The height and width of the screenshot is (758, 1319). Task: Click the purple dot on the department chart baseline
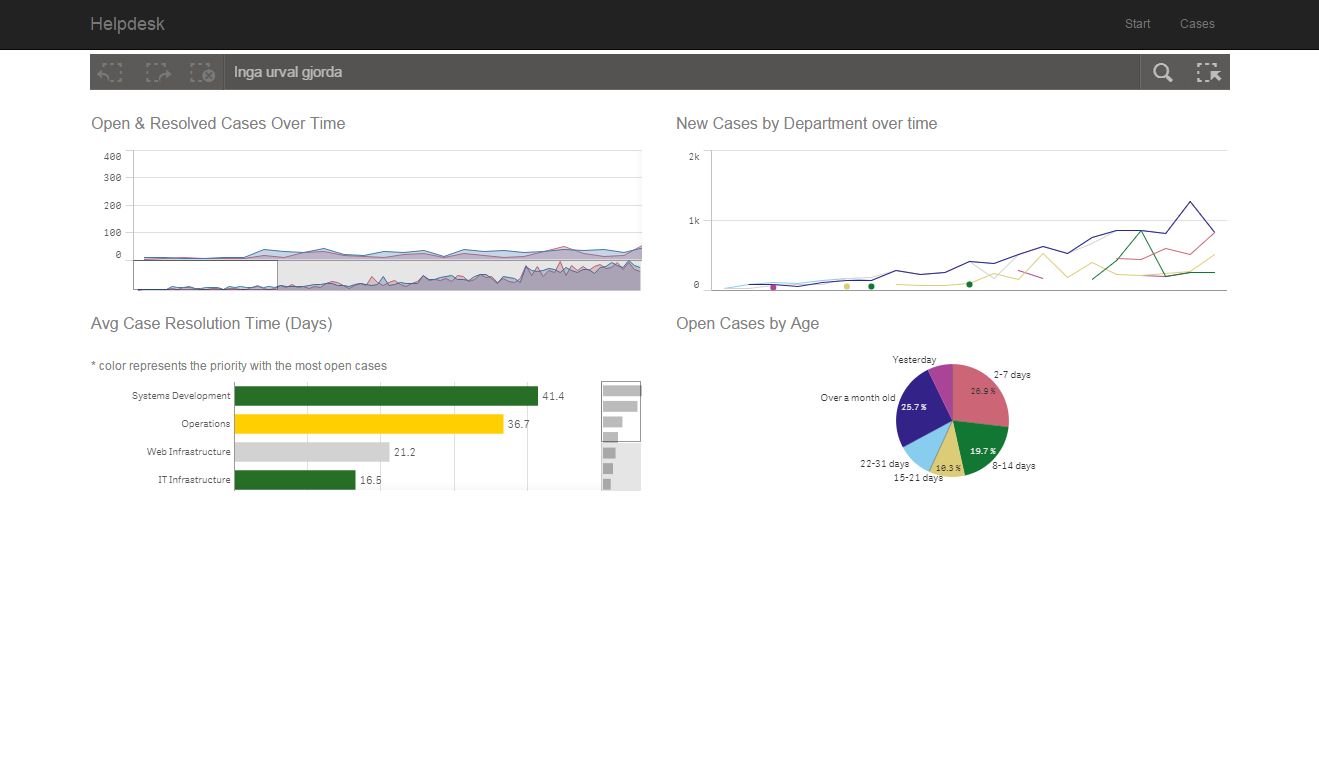773,288
